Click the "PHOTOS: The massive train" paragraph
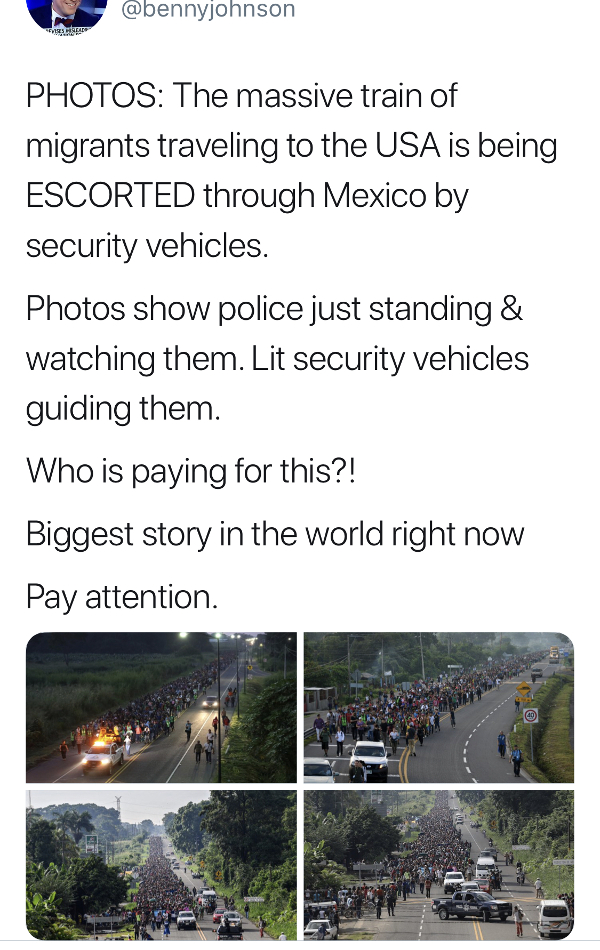This screenshot has width=600, height=950. 292,171
